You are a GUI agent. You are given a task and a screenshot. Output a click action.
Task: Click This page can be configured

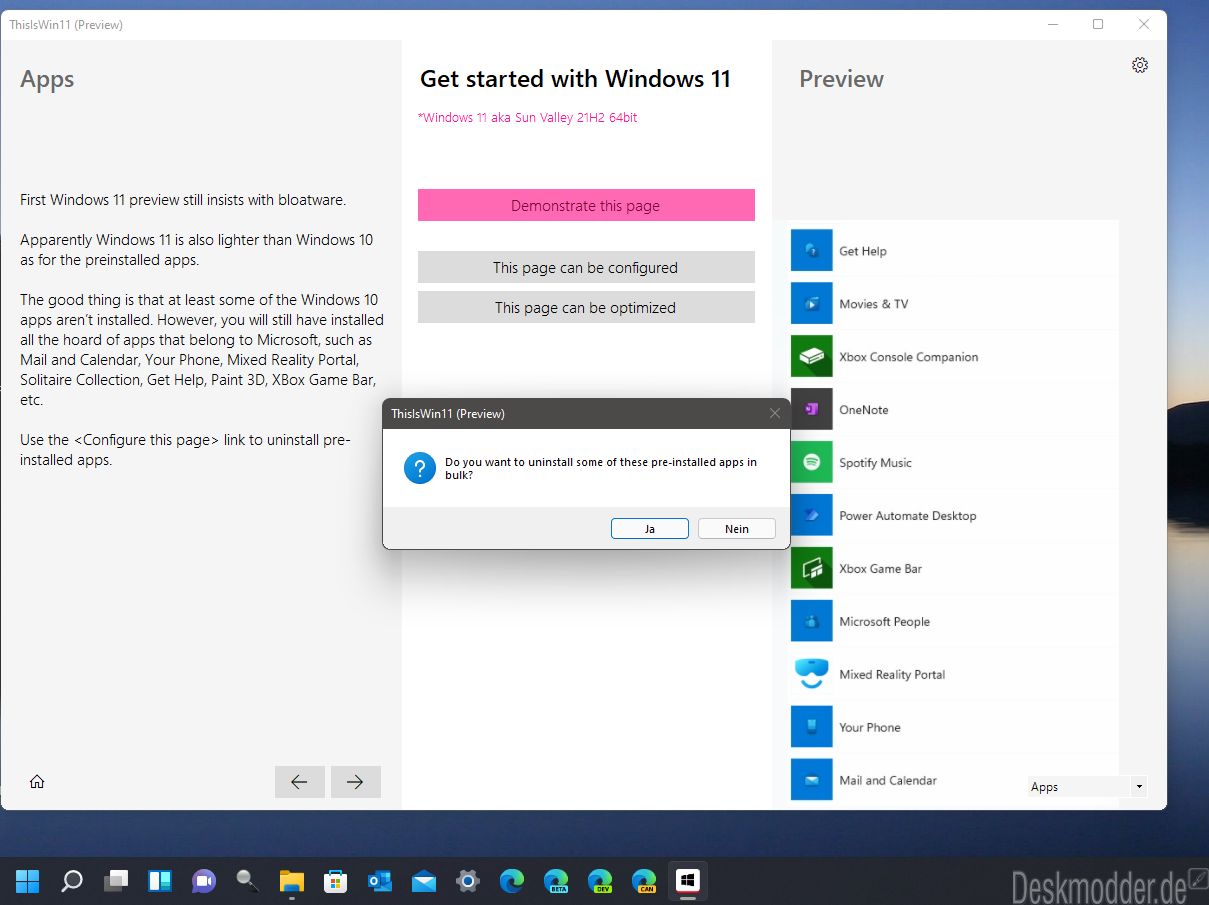(586, 267)
